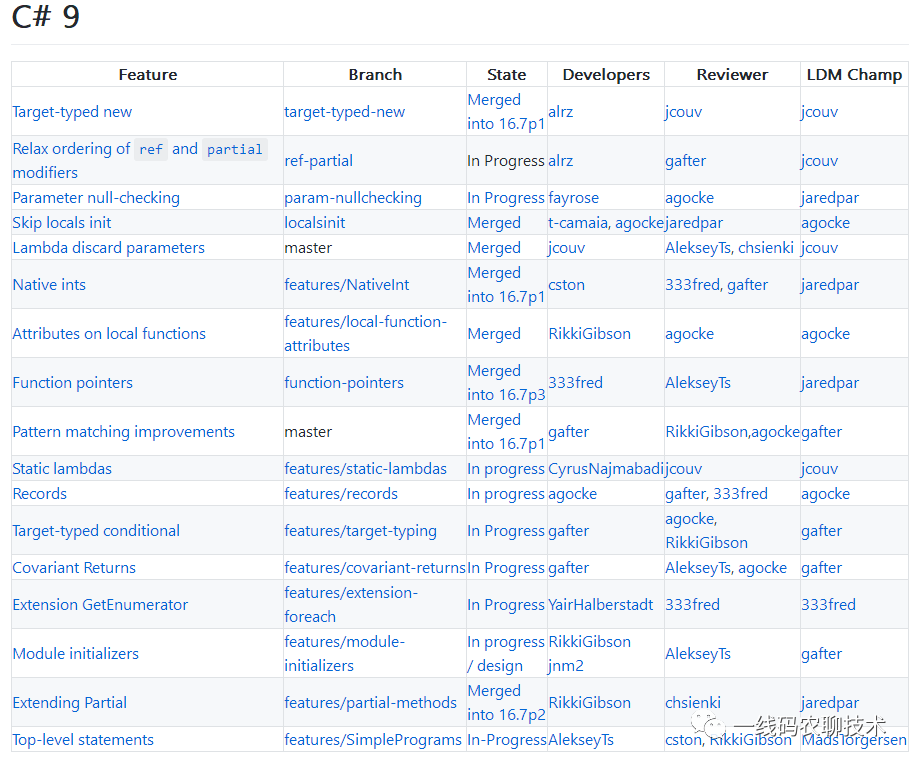The image size is (916, 766).
Task: Open Static lambdas feature link
Action: pyautogui.click(x=62, y=469)
